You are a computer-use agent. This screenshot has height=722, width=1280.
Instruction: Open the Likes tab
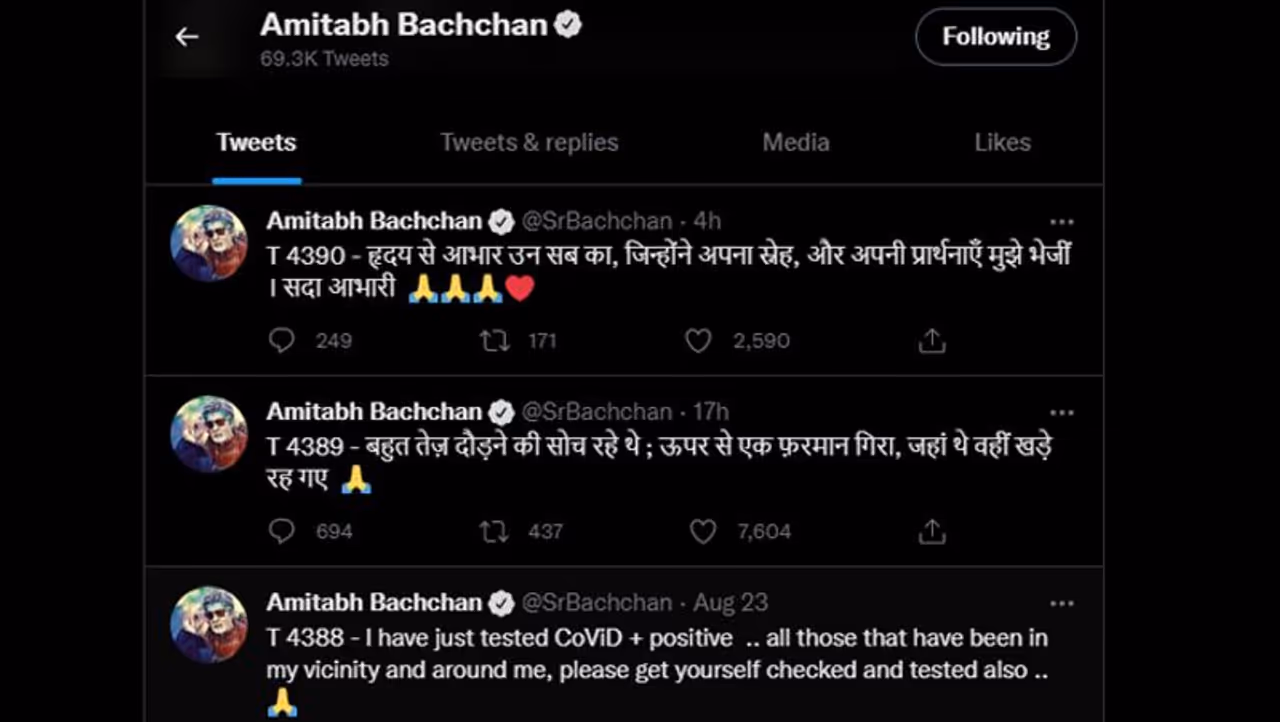coord(1002,142)
